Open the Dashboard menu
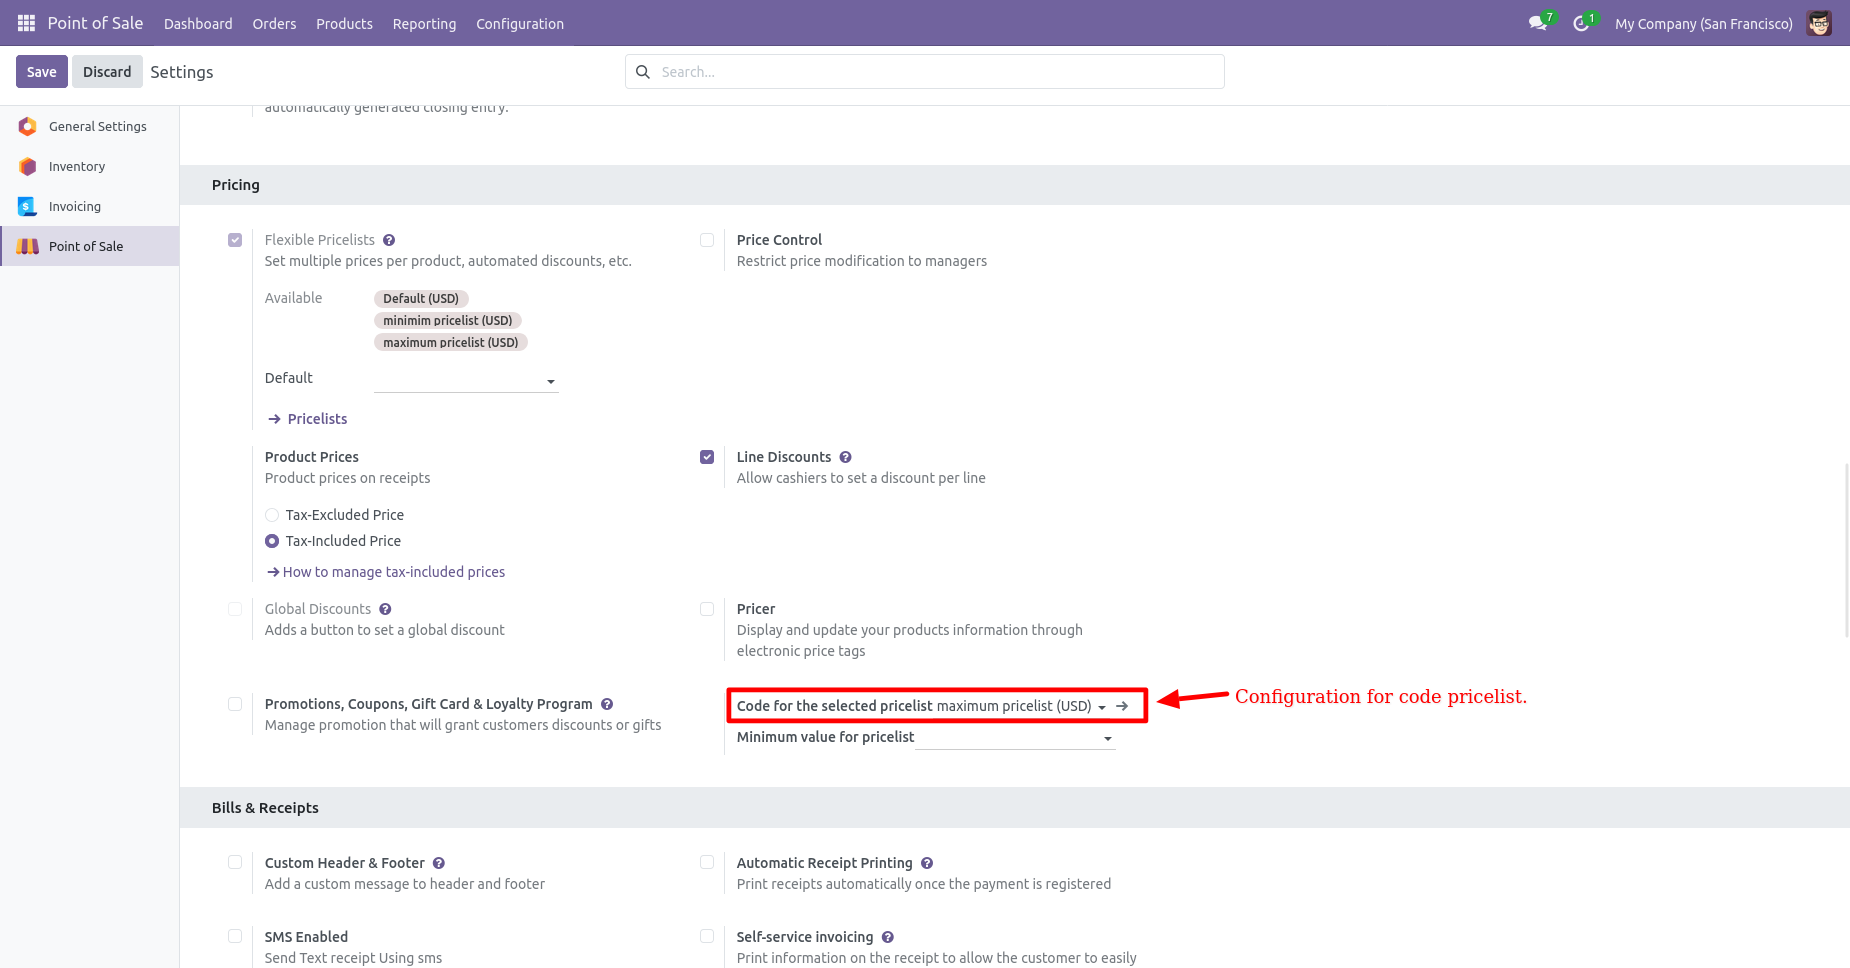Screen dimensions: 1850x968 pos(198,24)
